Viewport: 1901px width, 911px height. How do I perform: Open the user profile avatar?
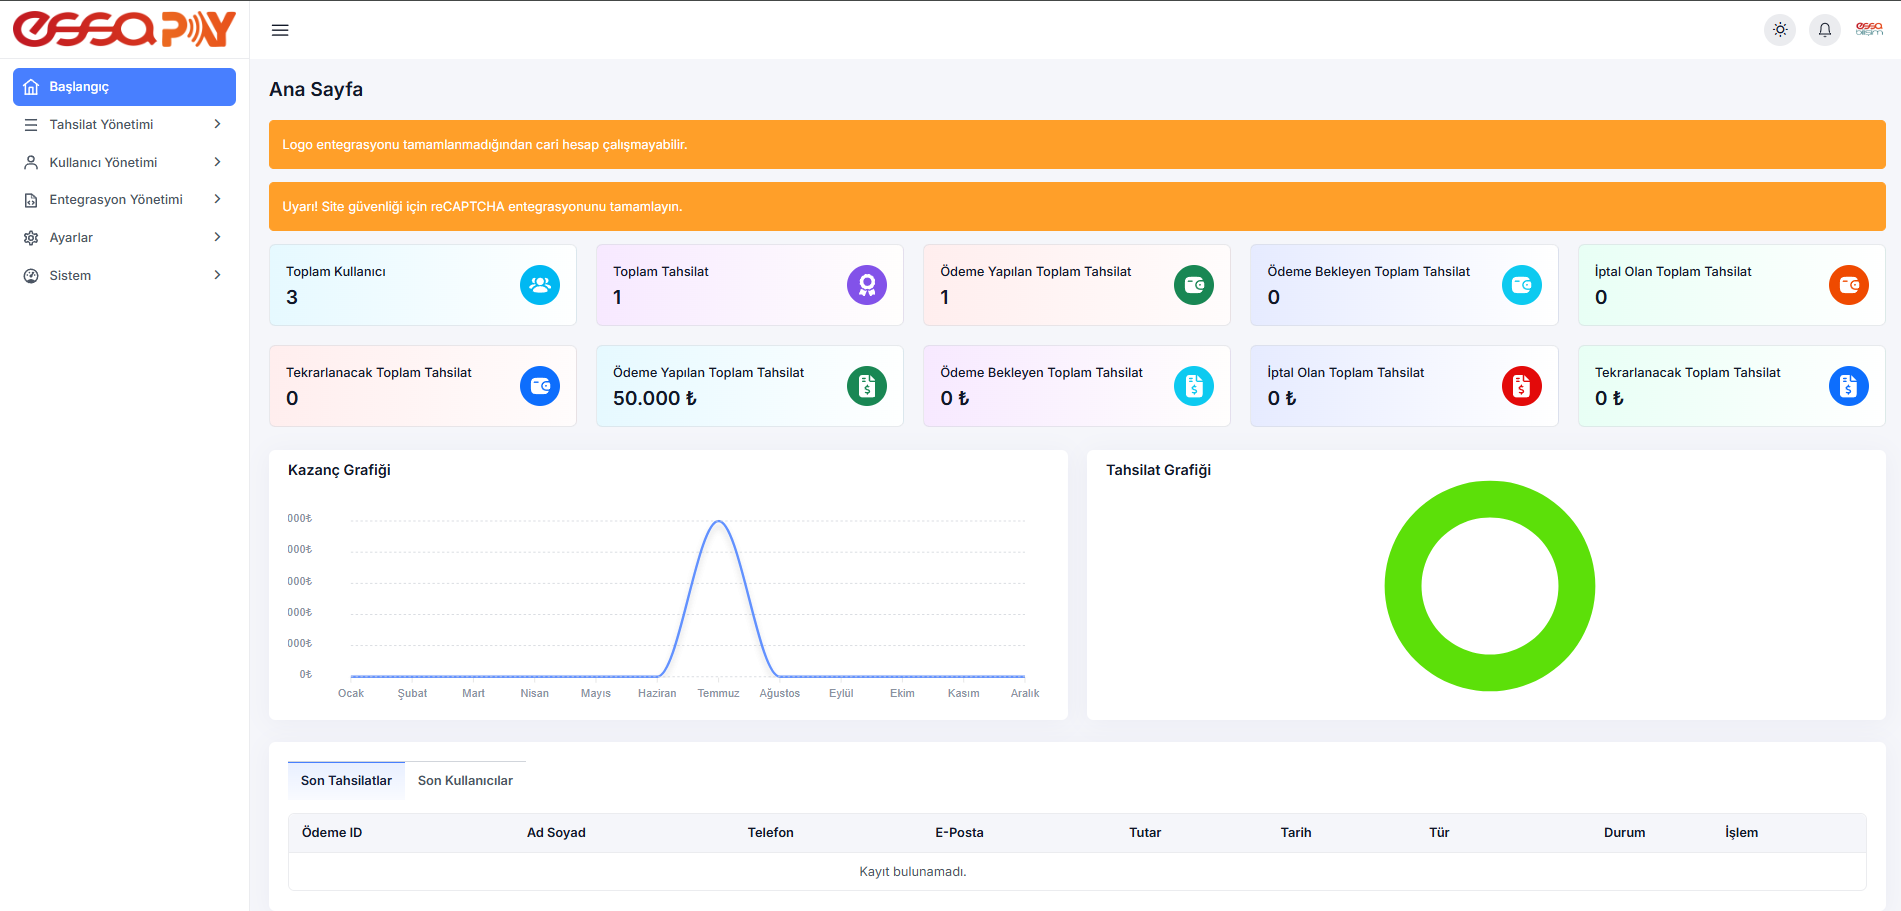click(1868, 30)
